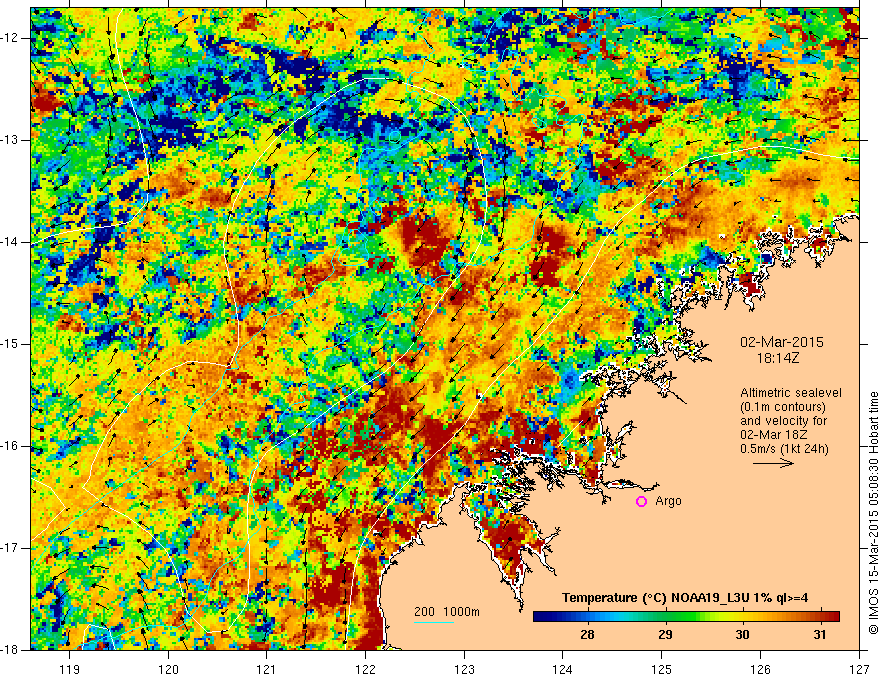Image resolution: width=880 pixels, height=680 pixels.
Task: Click longitude axis label '125'
Action: click(662, 669)
